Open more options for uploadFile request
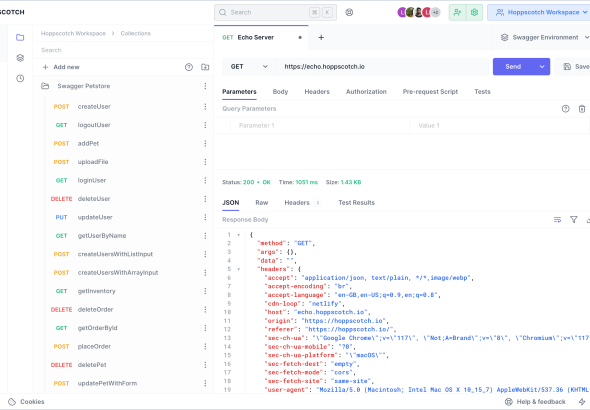Viewport: 590px width, 410px height. point(205,162)
